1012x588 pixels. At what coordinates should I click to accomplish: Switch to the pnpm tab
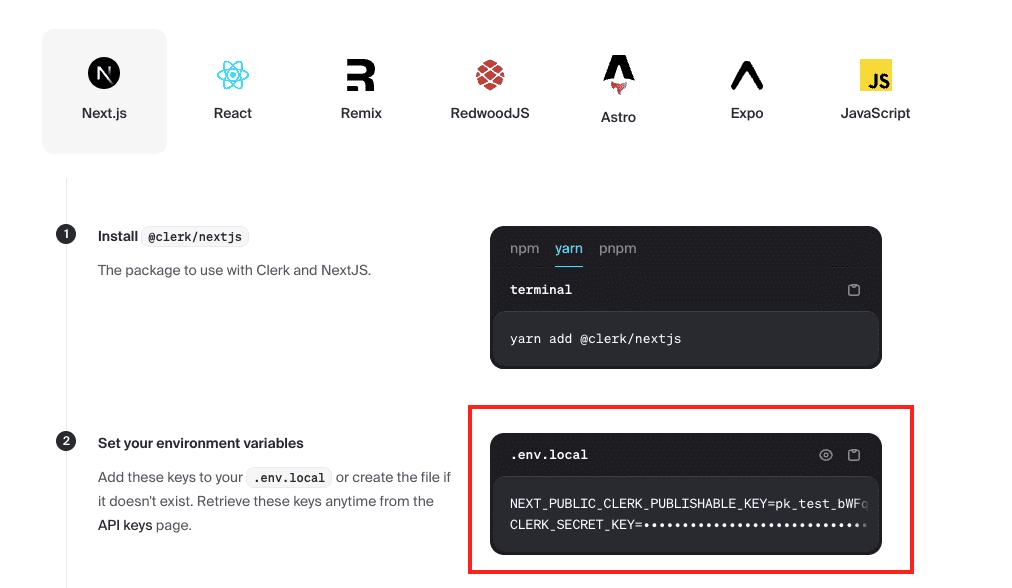(x=617, y=249)
